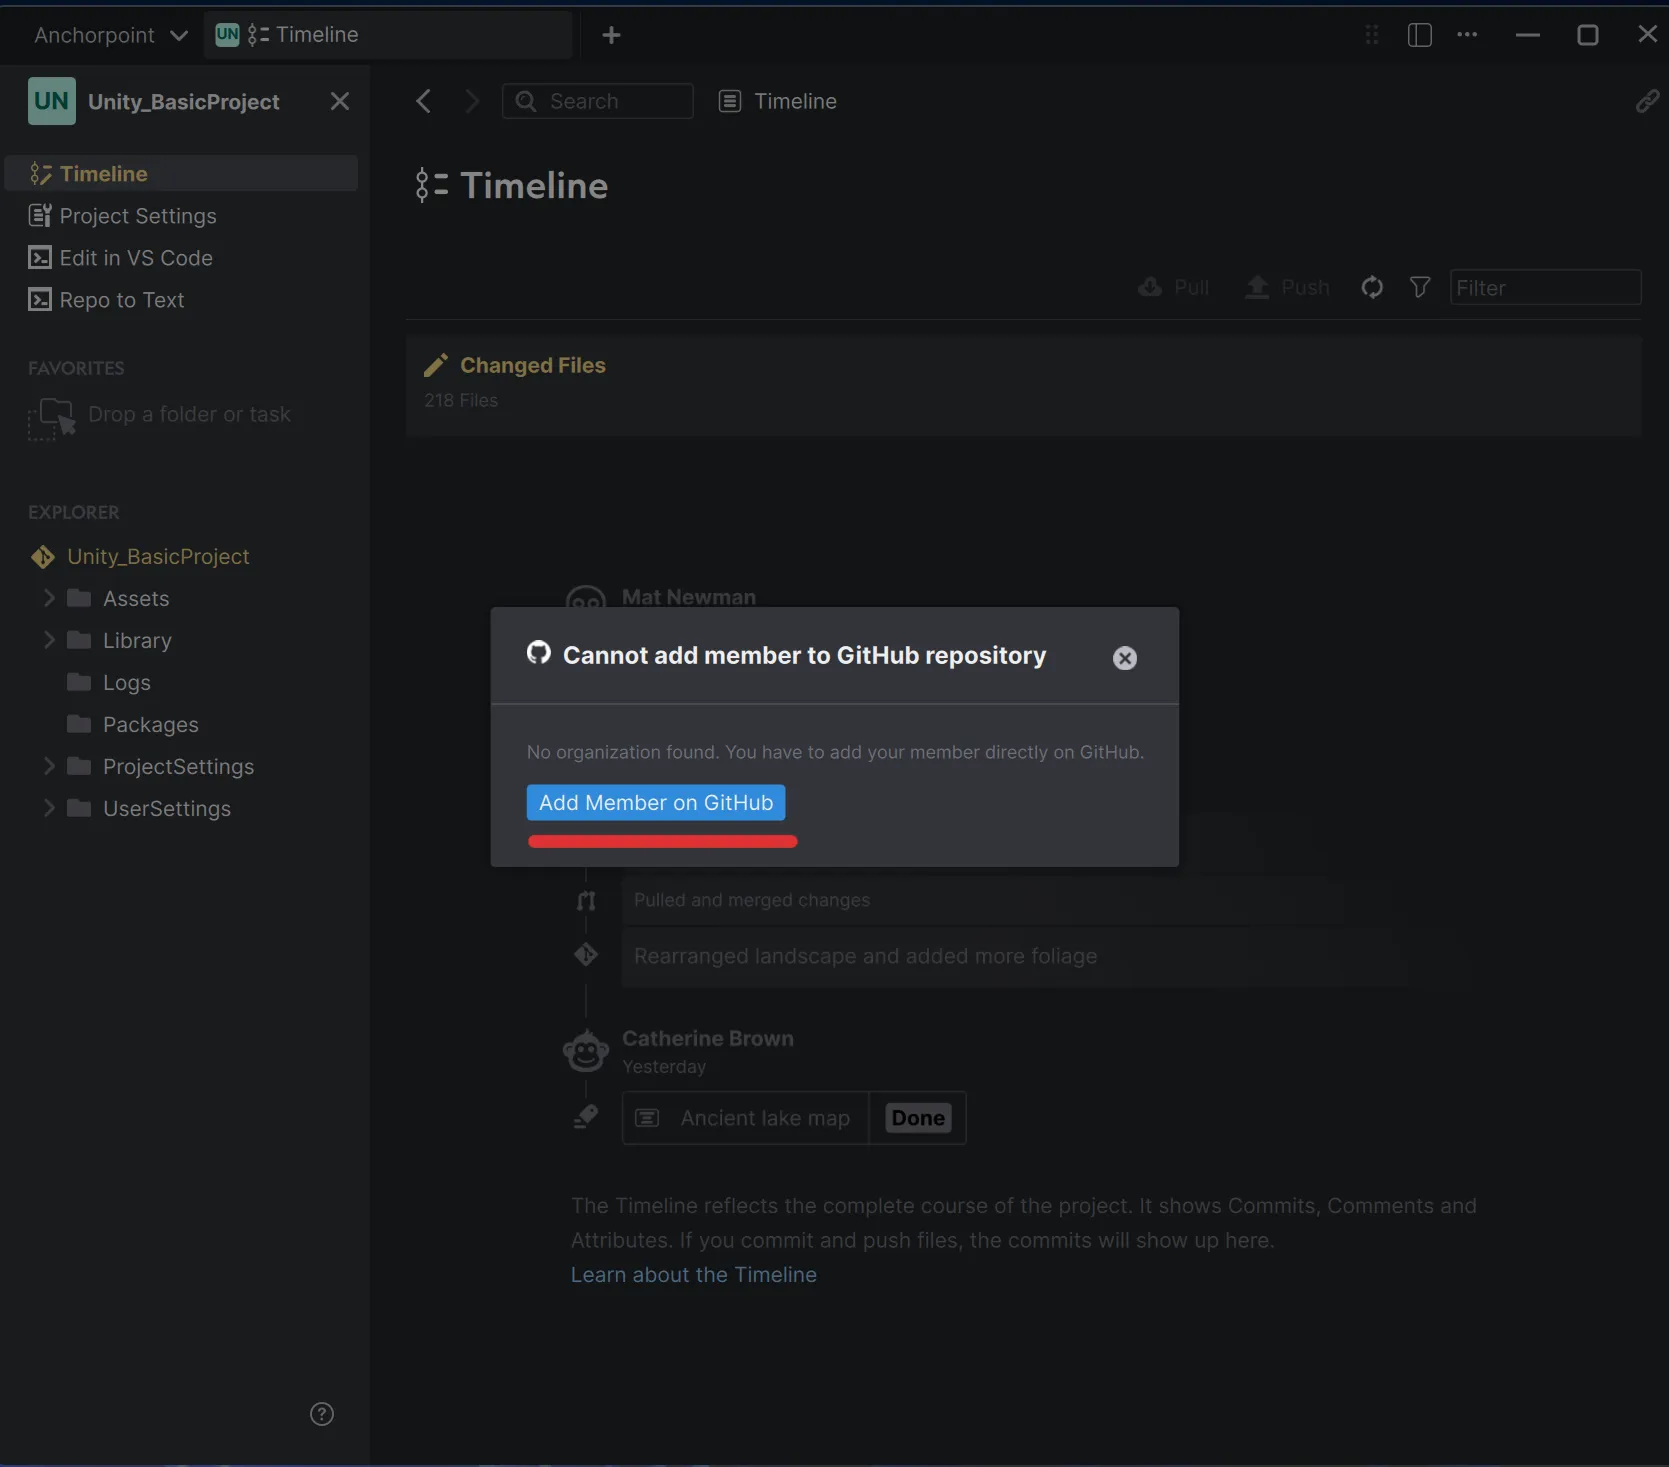The height and width of the screenshot is (1467, 1669).
Task: Click the filter funnel icon
Action: 1419,287
